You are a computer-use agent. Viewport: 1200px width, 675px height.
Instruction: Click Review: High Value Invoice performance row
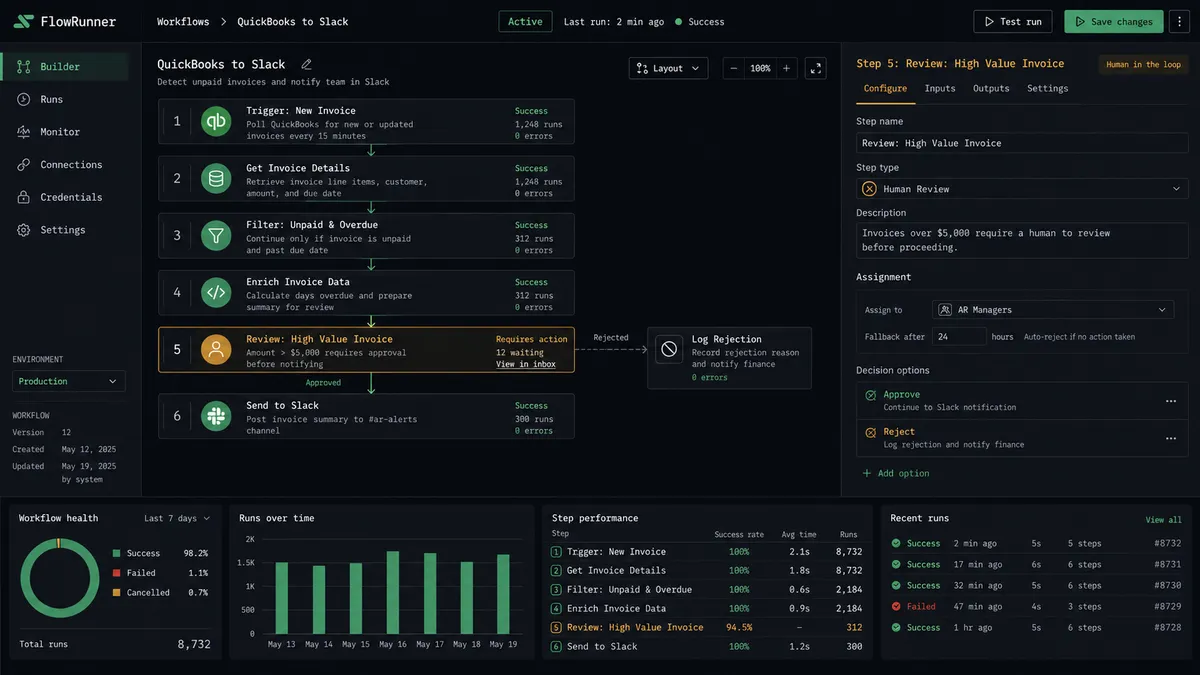point(706,627)
